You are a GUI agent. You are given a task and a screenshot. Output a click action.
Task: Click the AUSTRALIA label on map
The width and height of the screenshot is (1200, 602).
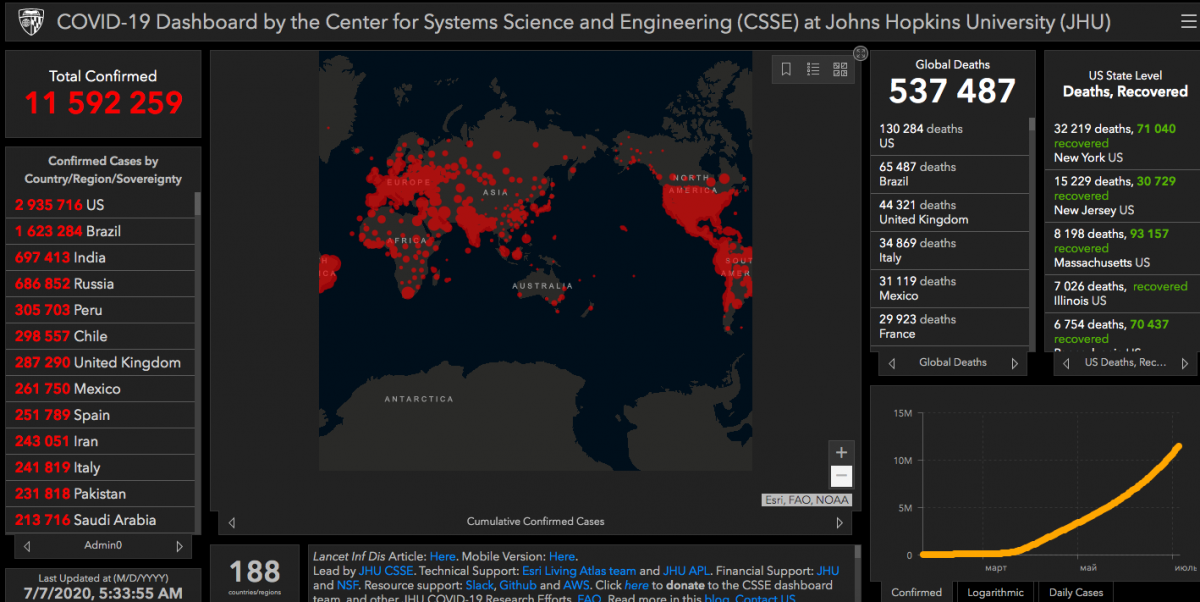(542, 285)
